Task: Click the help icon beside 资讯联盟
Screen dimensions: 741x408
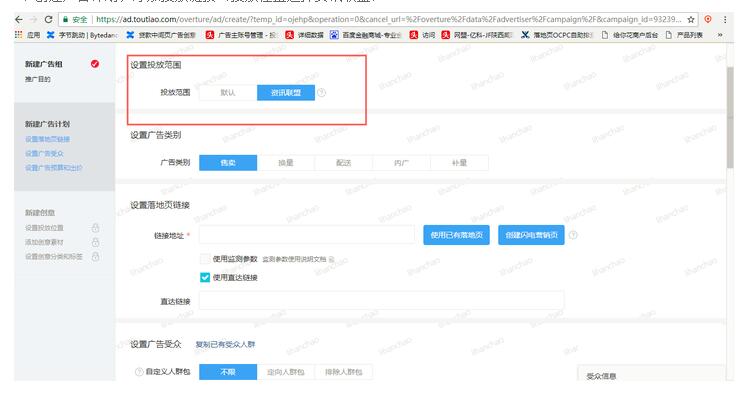Action: click(322, 93)
